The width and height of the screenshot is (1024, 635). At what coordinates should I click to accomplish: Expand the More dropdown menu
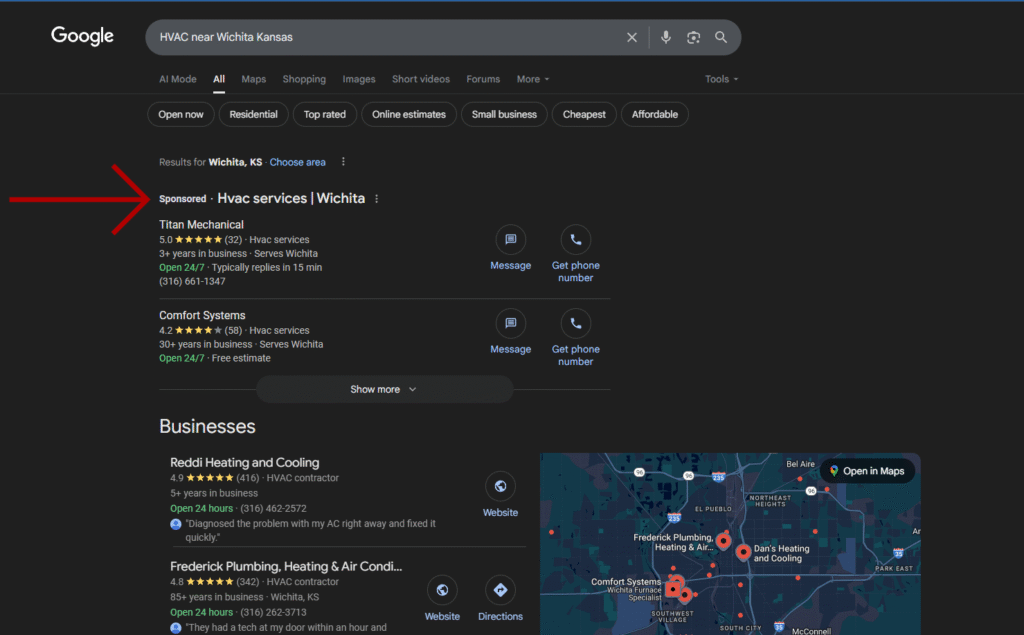click(x=533, y=79)
